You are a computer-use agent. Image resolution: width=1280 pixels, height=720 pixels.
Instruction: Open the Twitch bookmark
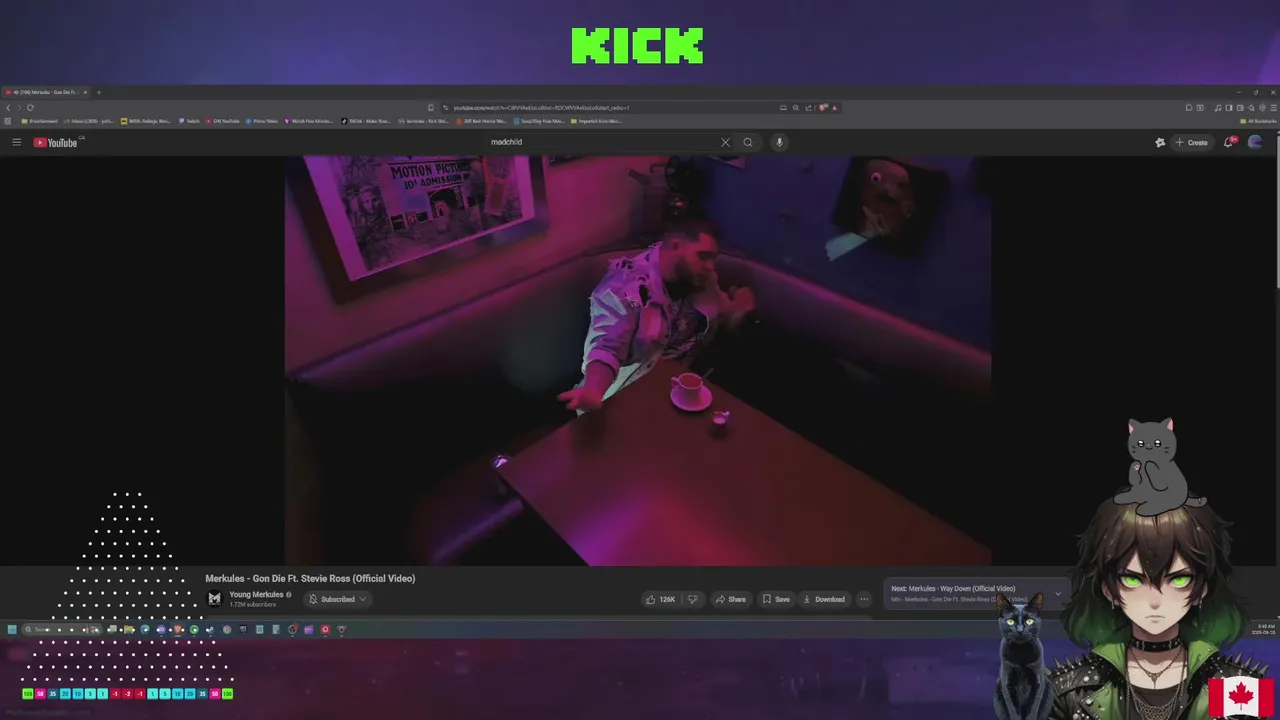click(x=189, y=121)
